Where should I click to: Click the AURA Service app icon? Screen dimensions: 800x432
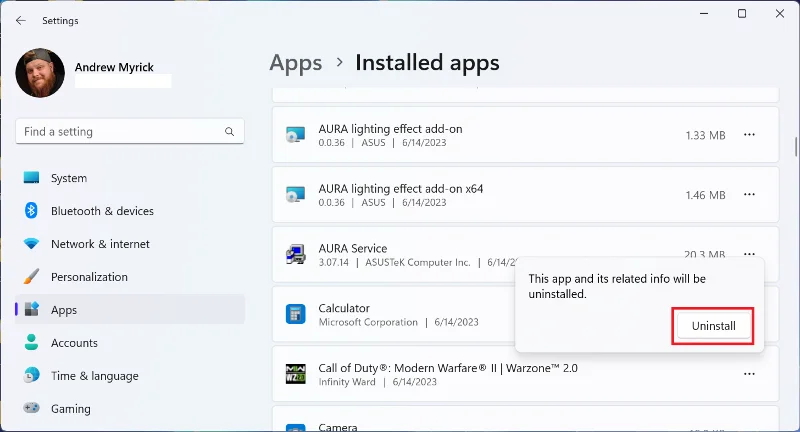tap(295, 255)
